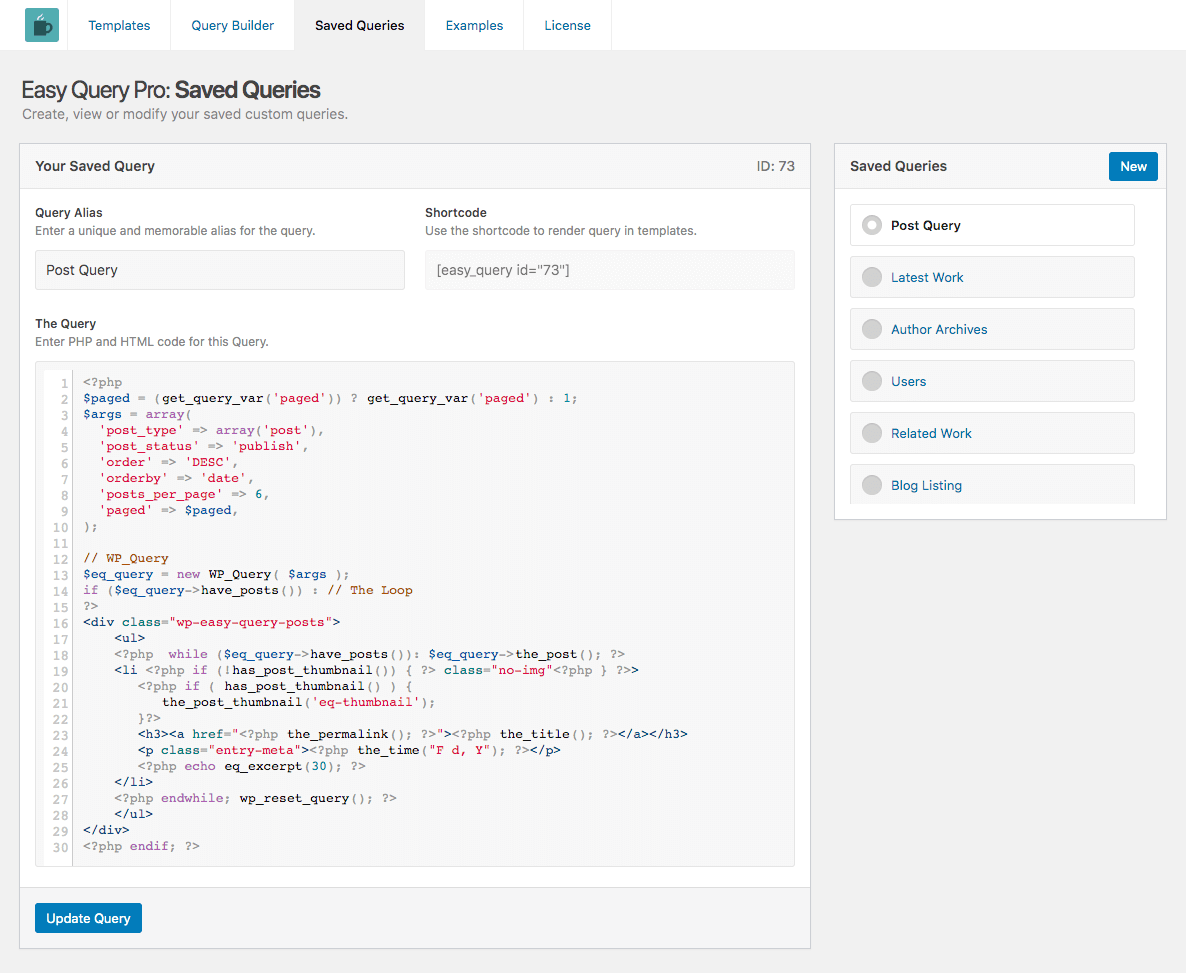Click the '// WP_Query' comment line
1186x973 pixels.
pos(126,558)
